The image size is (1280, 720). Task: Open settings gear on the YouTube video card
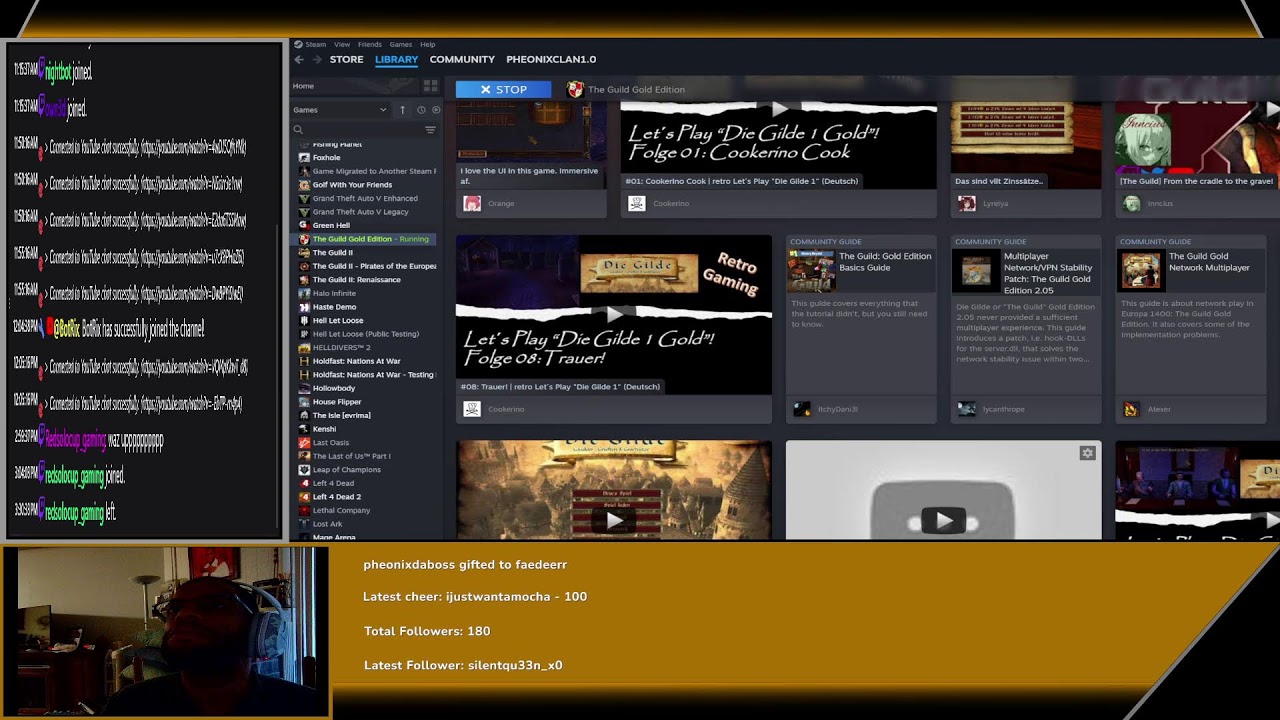1087,454
